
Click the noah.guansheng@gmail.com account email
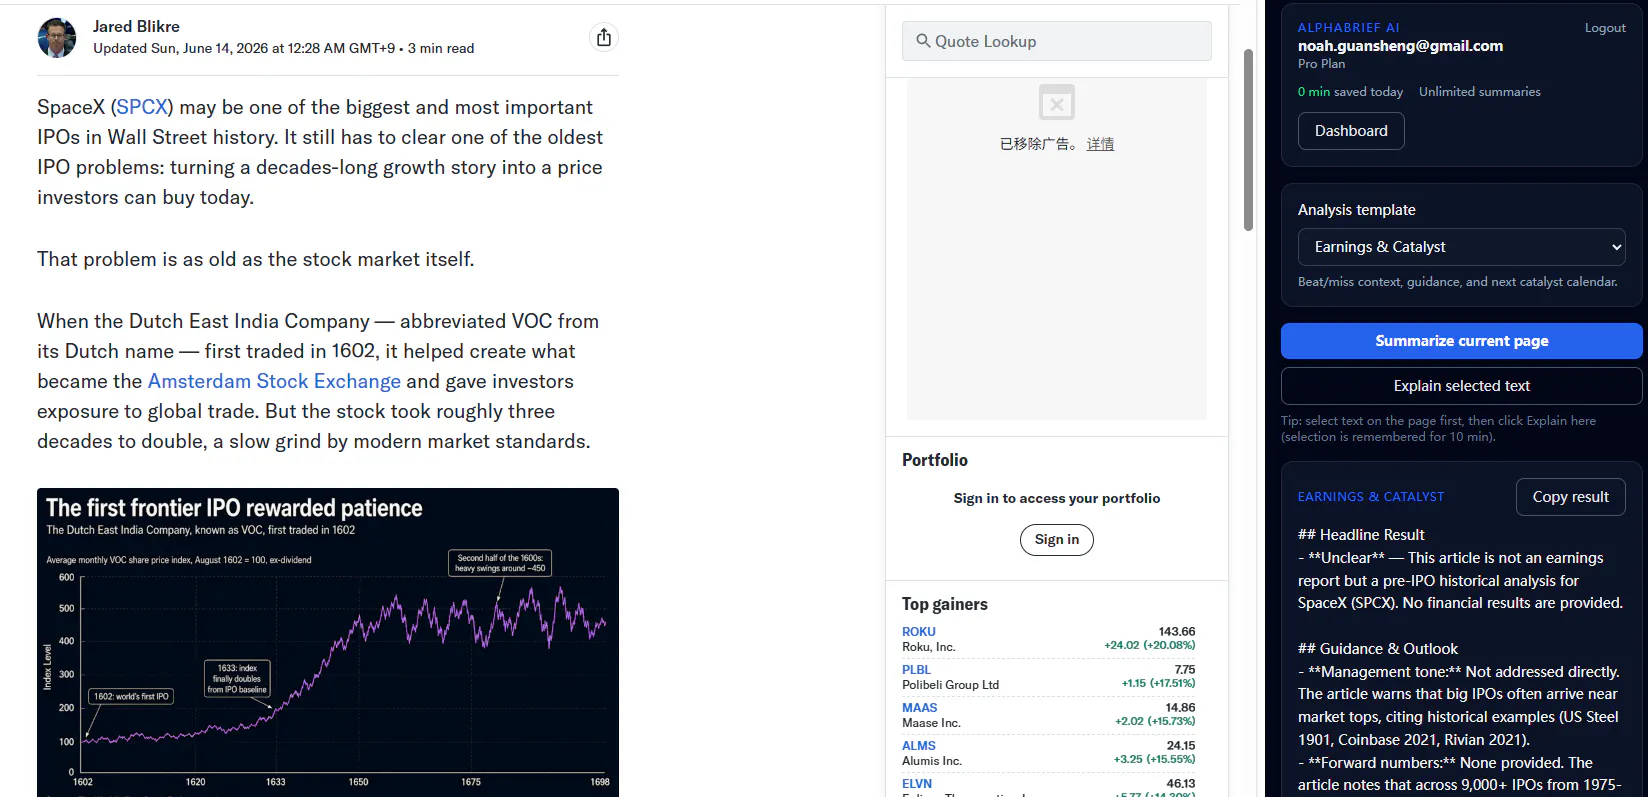(1400, 46)
